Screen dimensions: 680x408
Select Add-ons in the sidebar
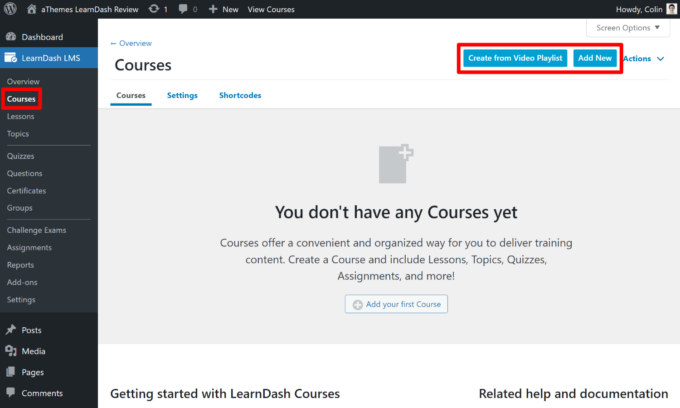[x=22, y=282]
